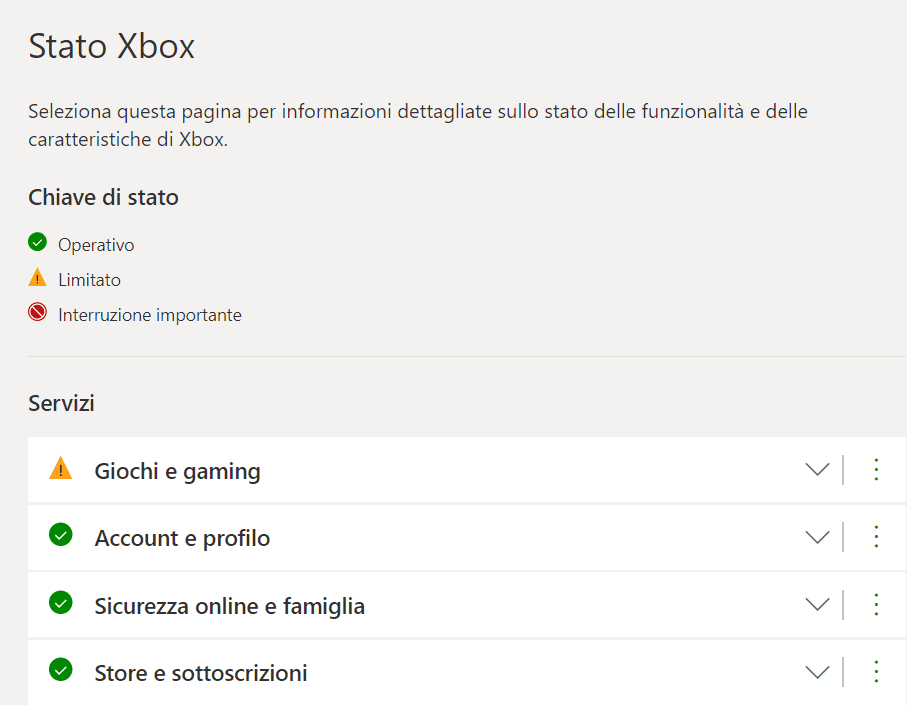Expand the Sicurezza online e famiglia chevron
Image resolution: width=907 pixels, height=705 pixels.
coord(817,605)
